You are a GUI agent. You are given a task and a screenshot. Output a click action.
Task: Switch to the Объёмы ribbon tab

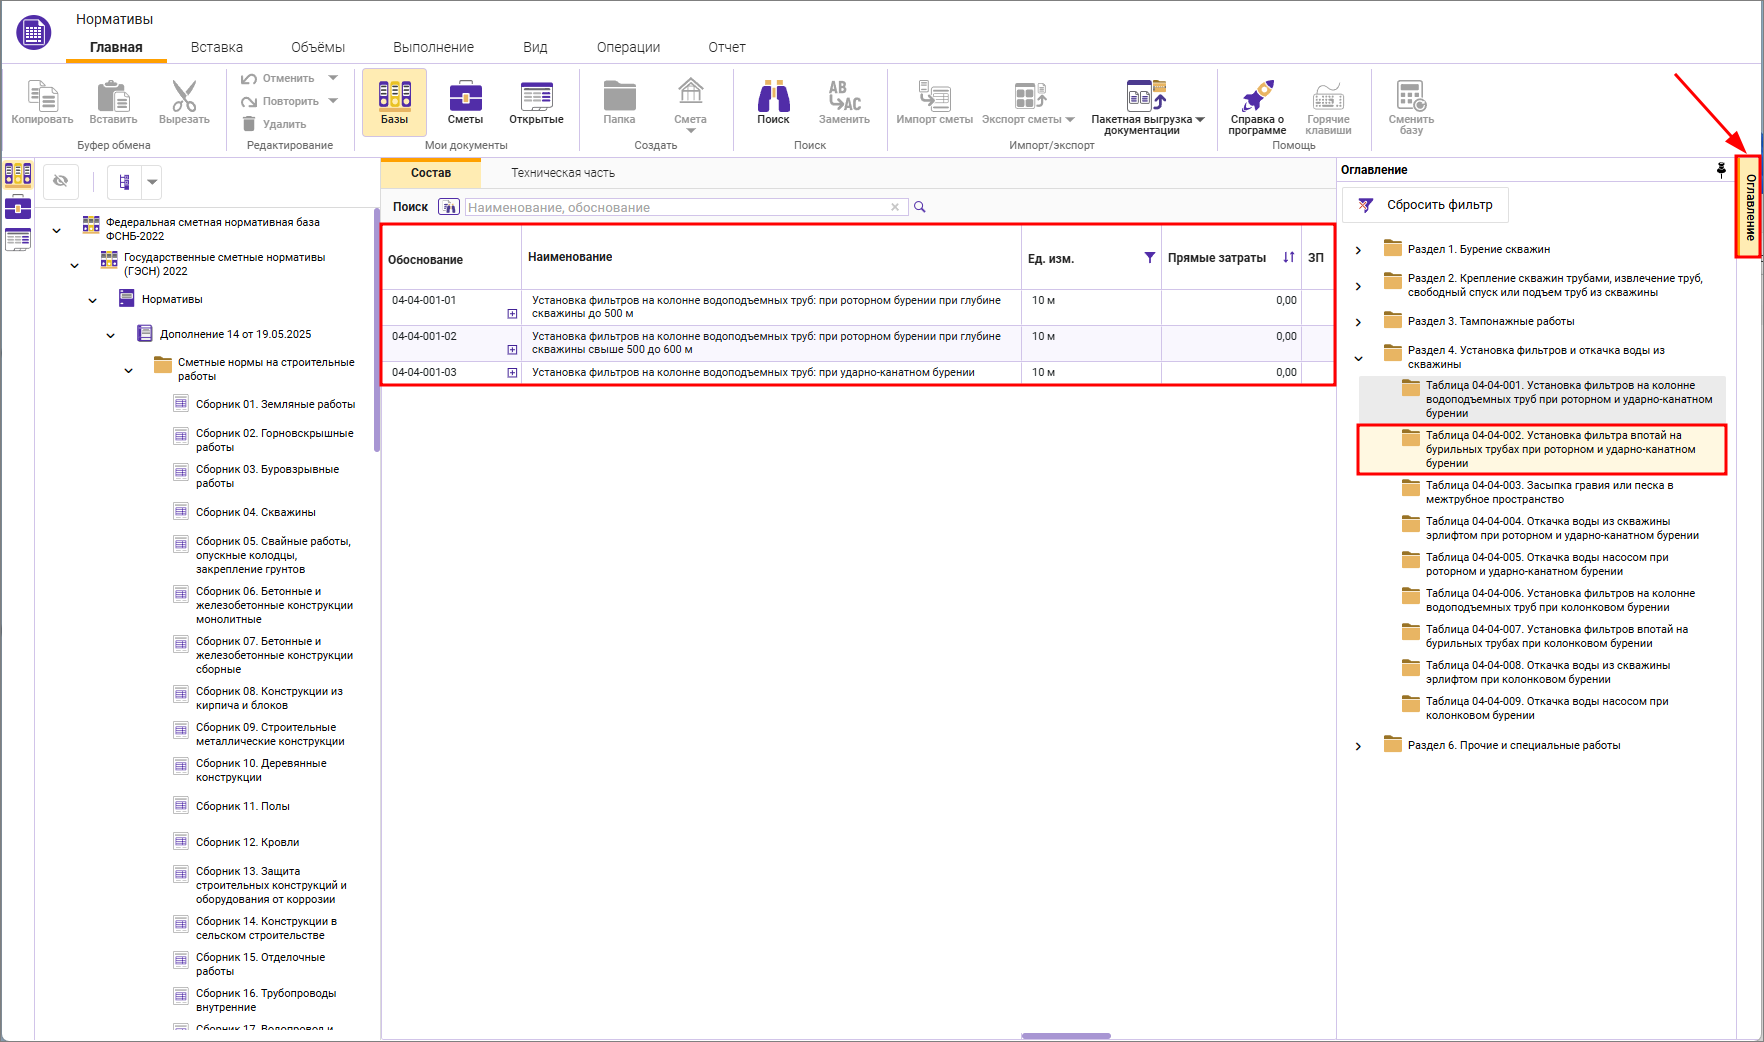(x=318, y=47)
